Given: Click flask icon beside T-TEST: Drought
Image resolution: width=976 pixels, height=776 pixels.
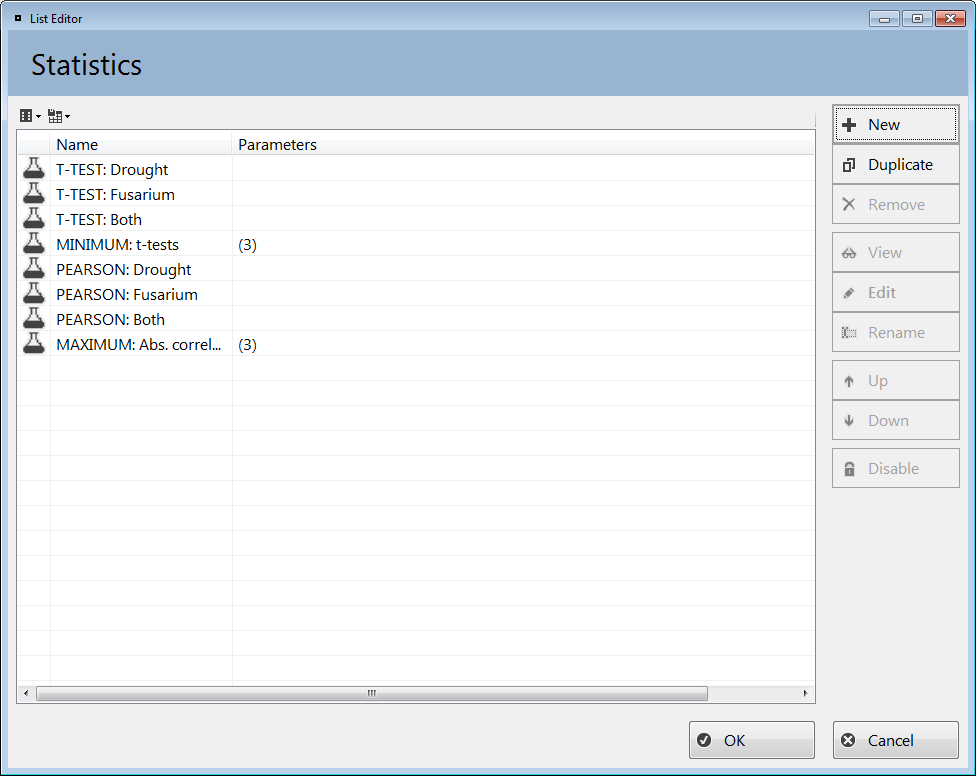Looking at the screenshot, I should (34, 169).
